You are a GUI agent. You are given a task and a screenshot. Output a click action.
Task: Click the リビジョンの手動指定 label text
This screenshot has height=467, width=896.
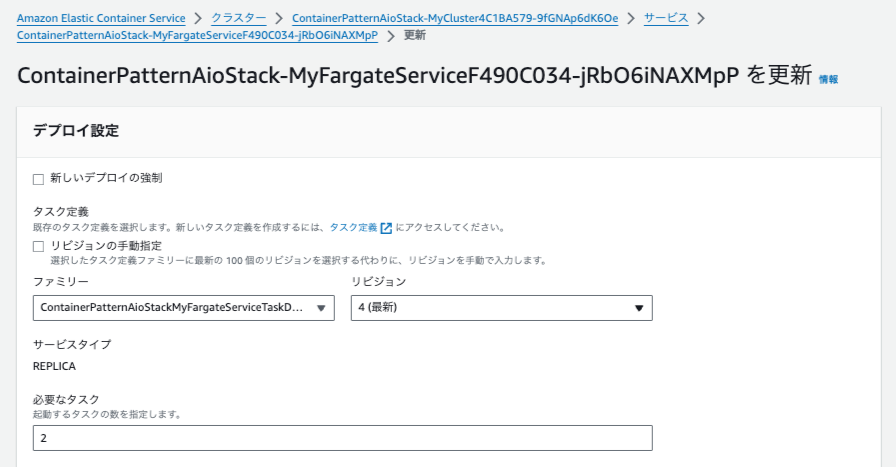click(106, 246)
